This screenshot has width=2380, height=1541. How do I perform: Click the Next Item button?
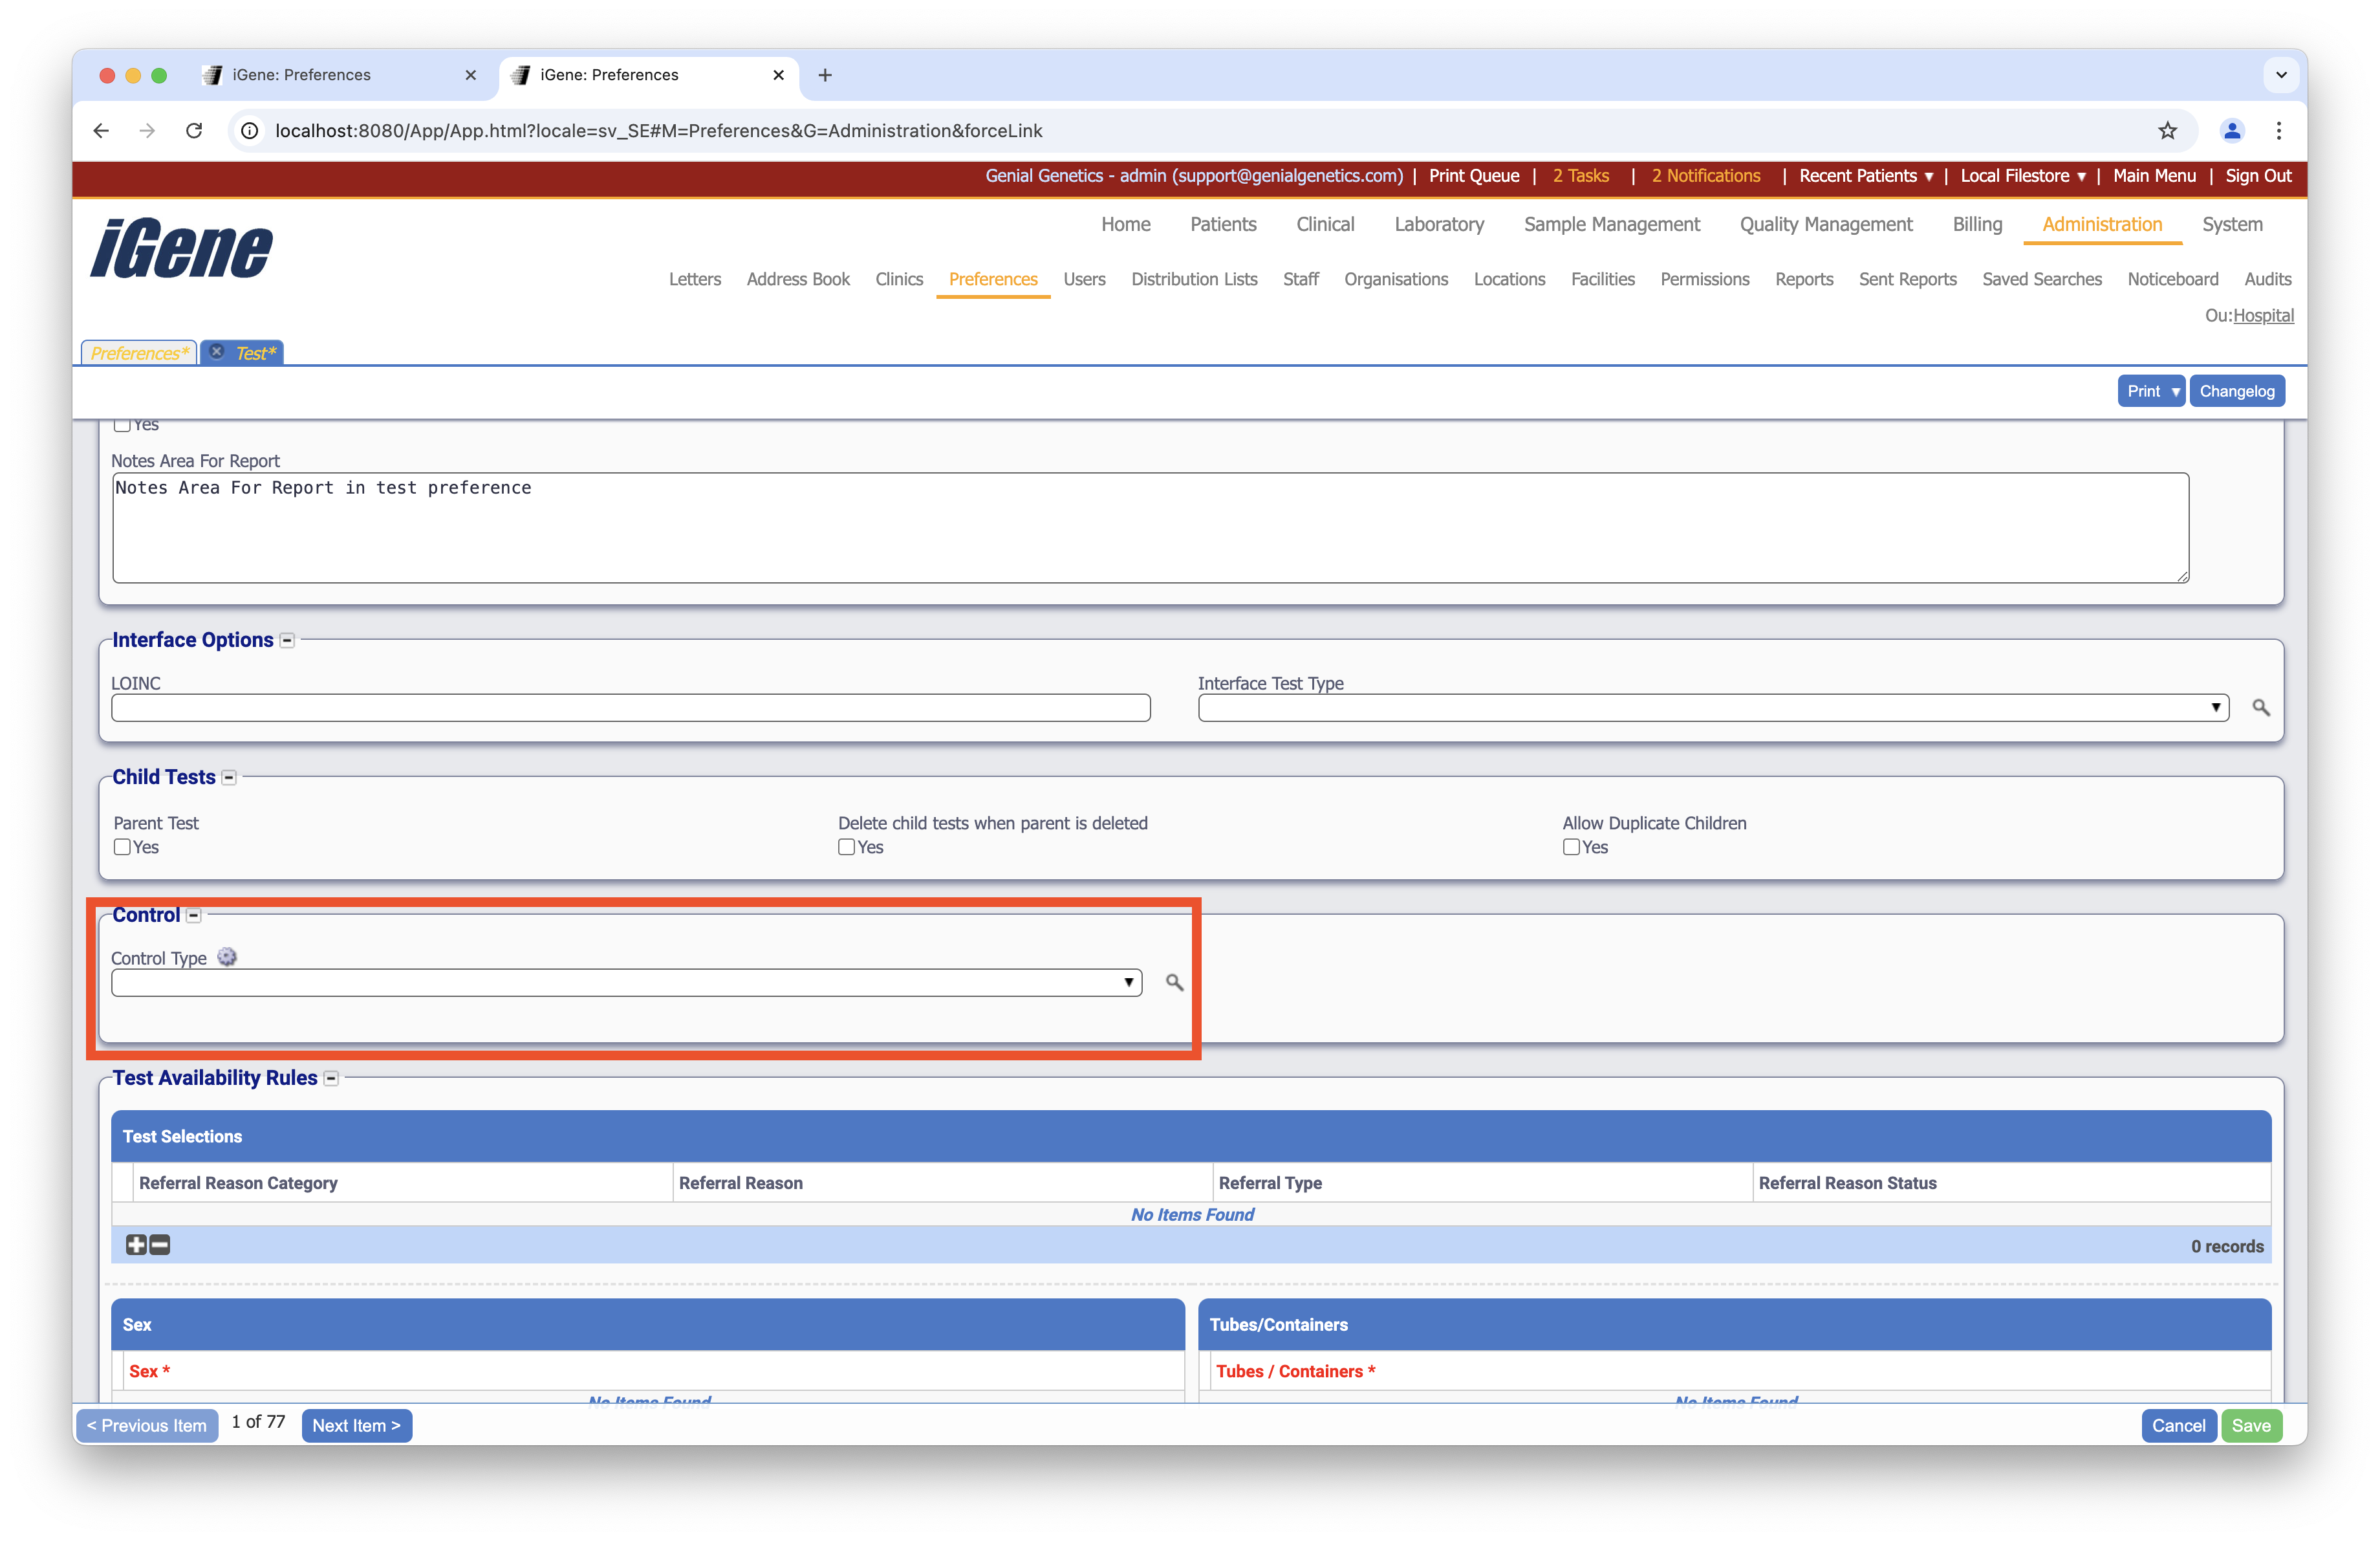(356, 1425)
